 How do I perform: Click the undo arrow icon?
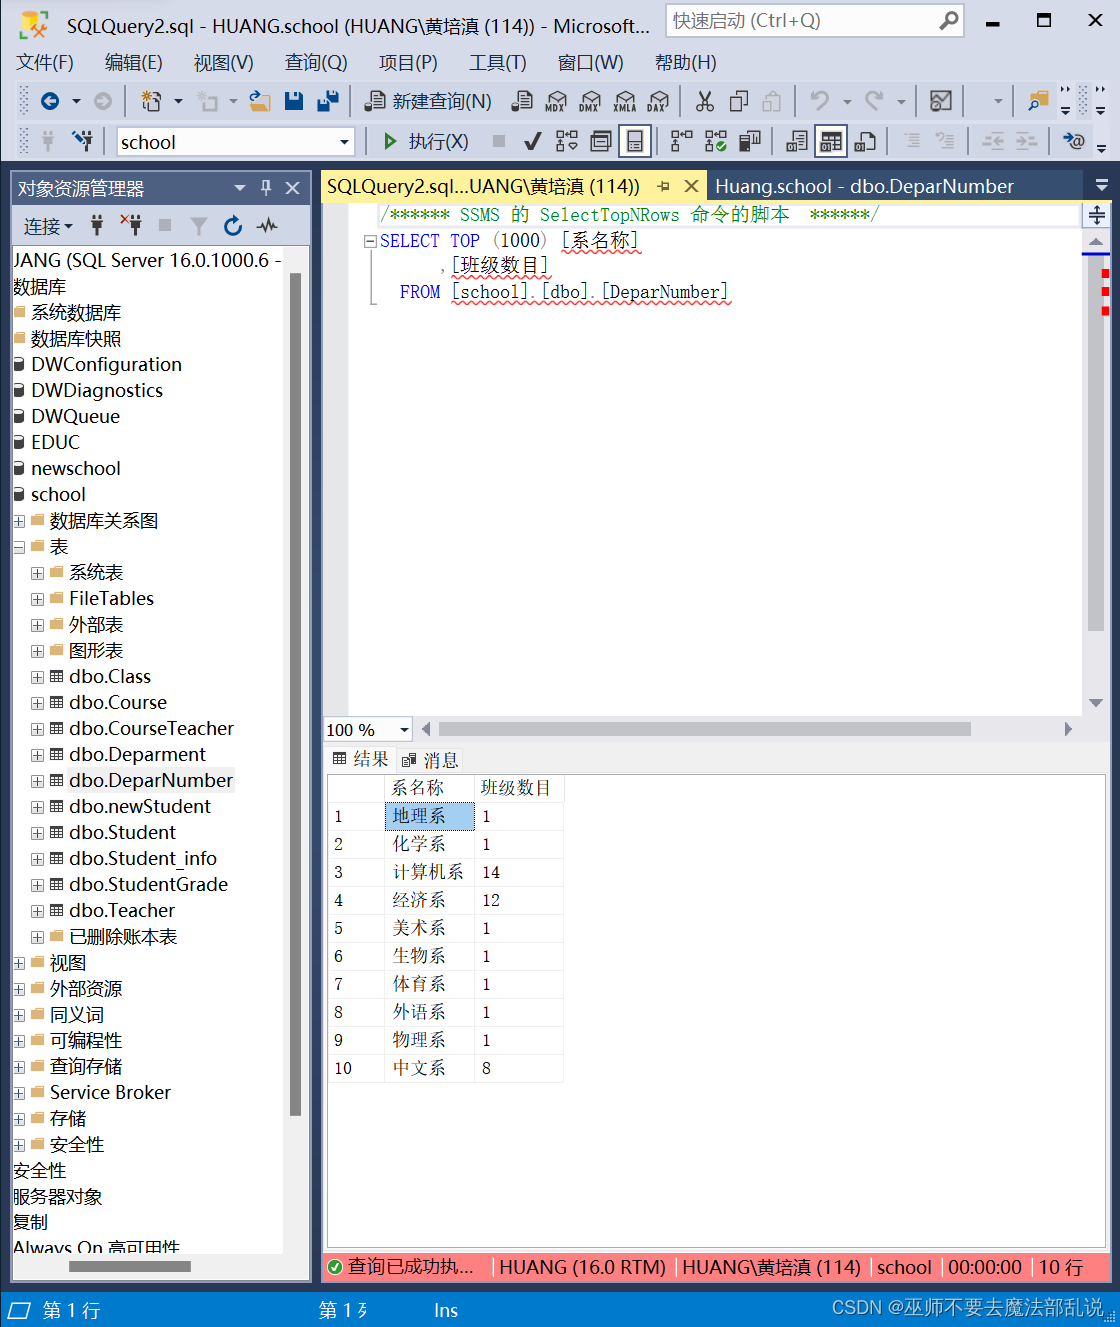pyautogui.click(x=820, y=101)
